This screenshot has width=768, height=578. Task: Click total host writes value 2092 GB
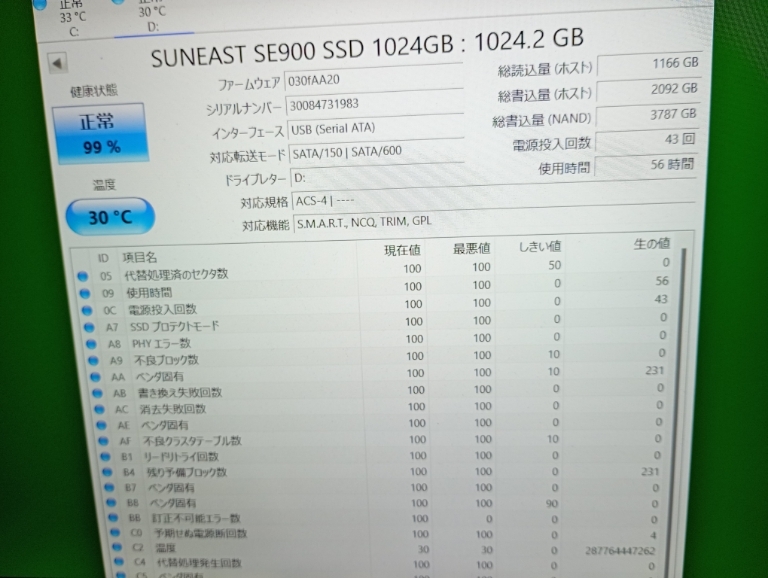(x=648, y=90)
